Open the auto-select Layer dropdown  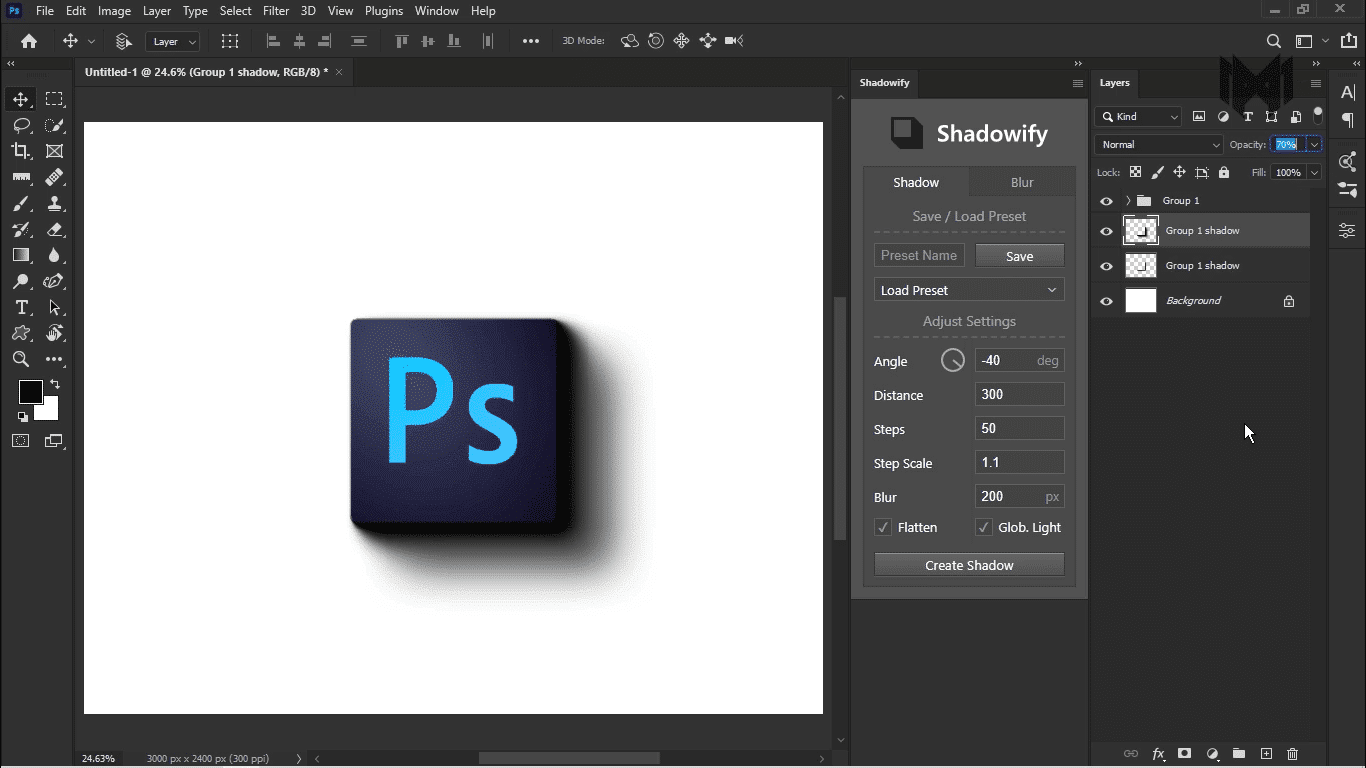[x=172, y=41]
